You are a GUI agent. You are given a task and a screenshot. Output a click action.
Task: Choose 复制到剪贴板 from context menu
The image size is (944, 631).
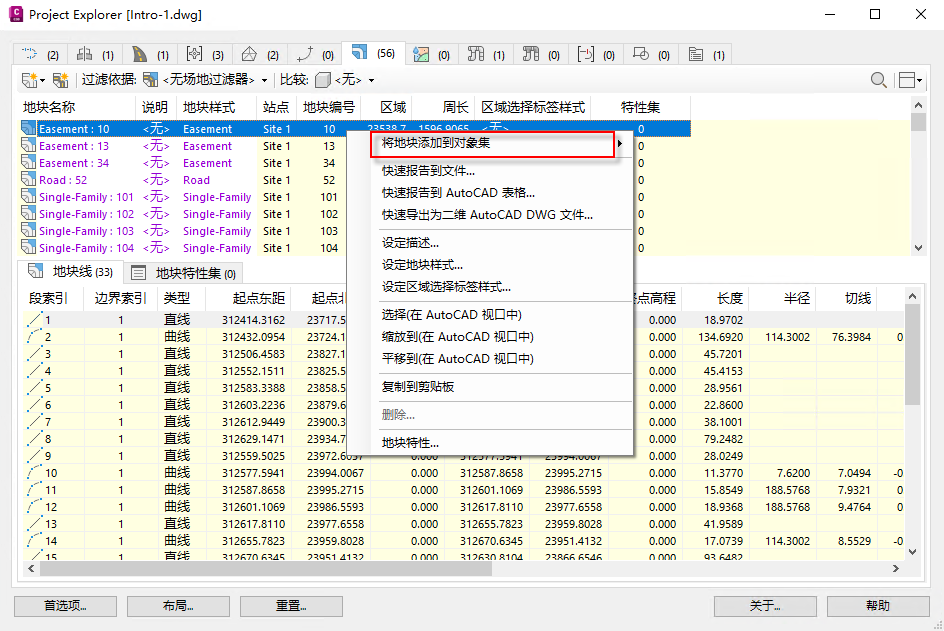418,387
